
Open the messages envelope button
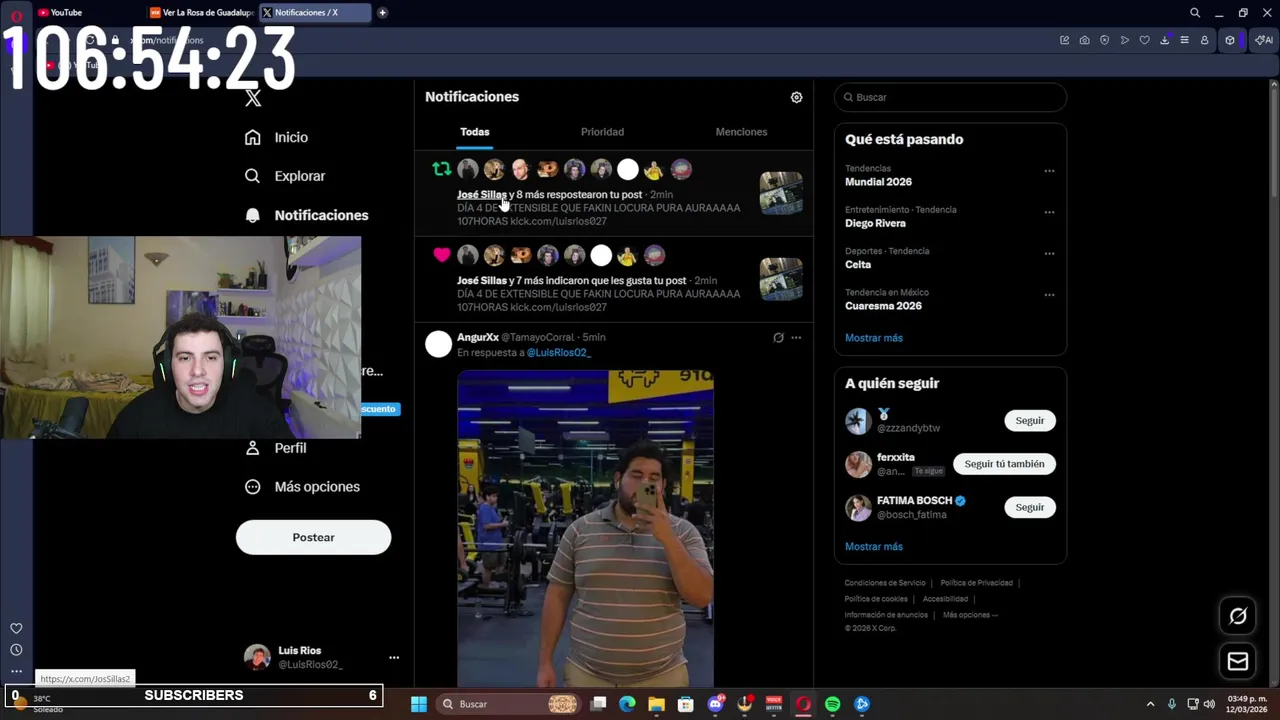point(1238,661)
